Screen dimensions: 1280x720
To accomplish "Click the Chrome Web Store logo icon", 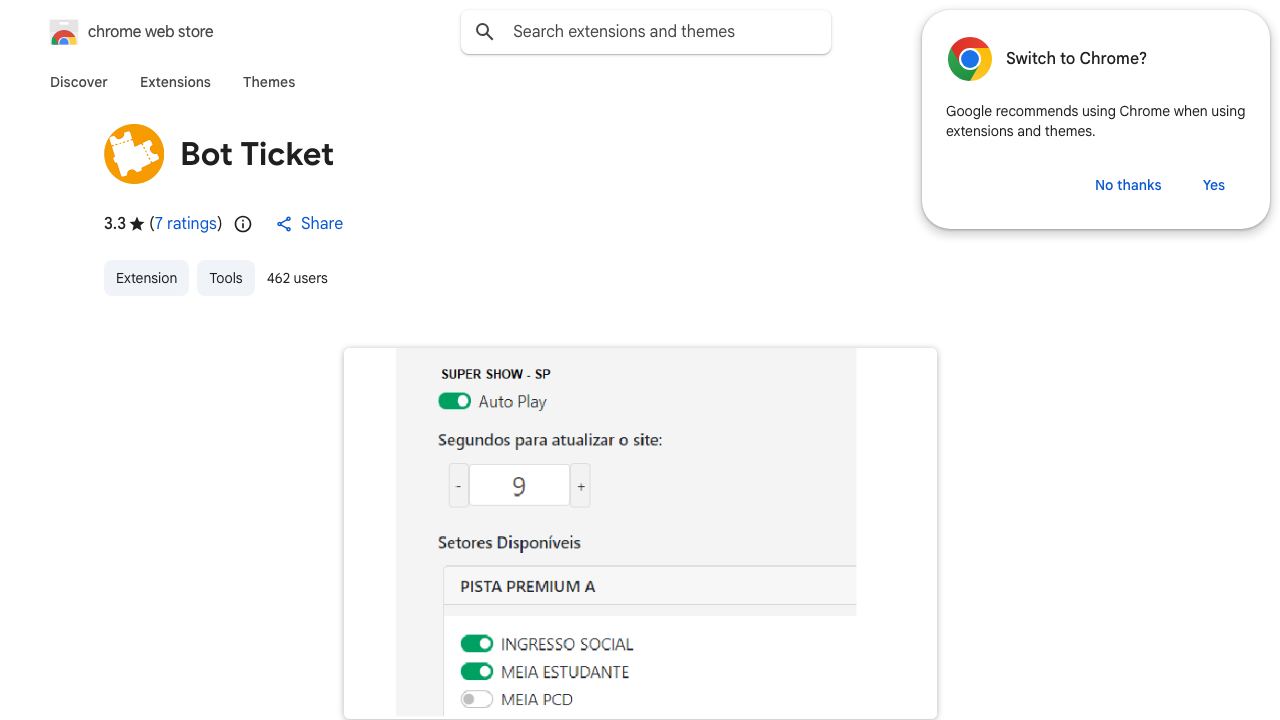I will [x=64, y=32].
